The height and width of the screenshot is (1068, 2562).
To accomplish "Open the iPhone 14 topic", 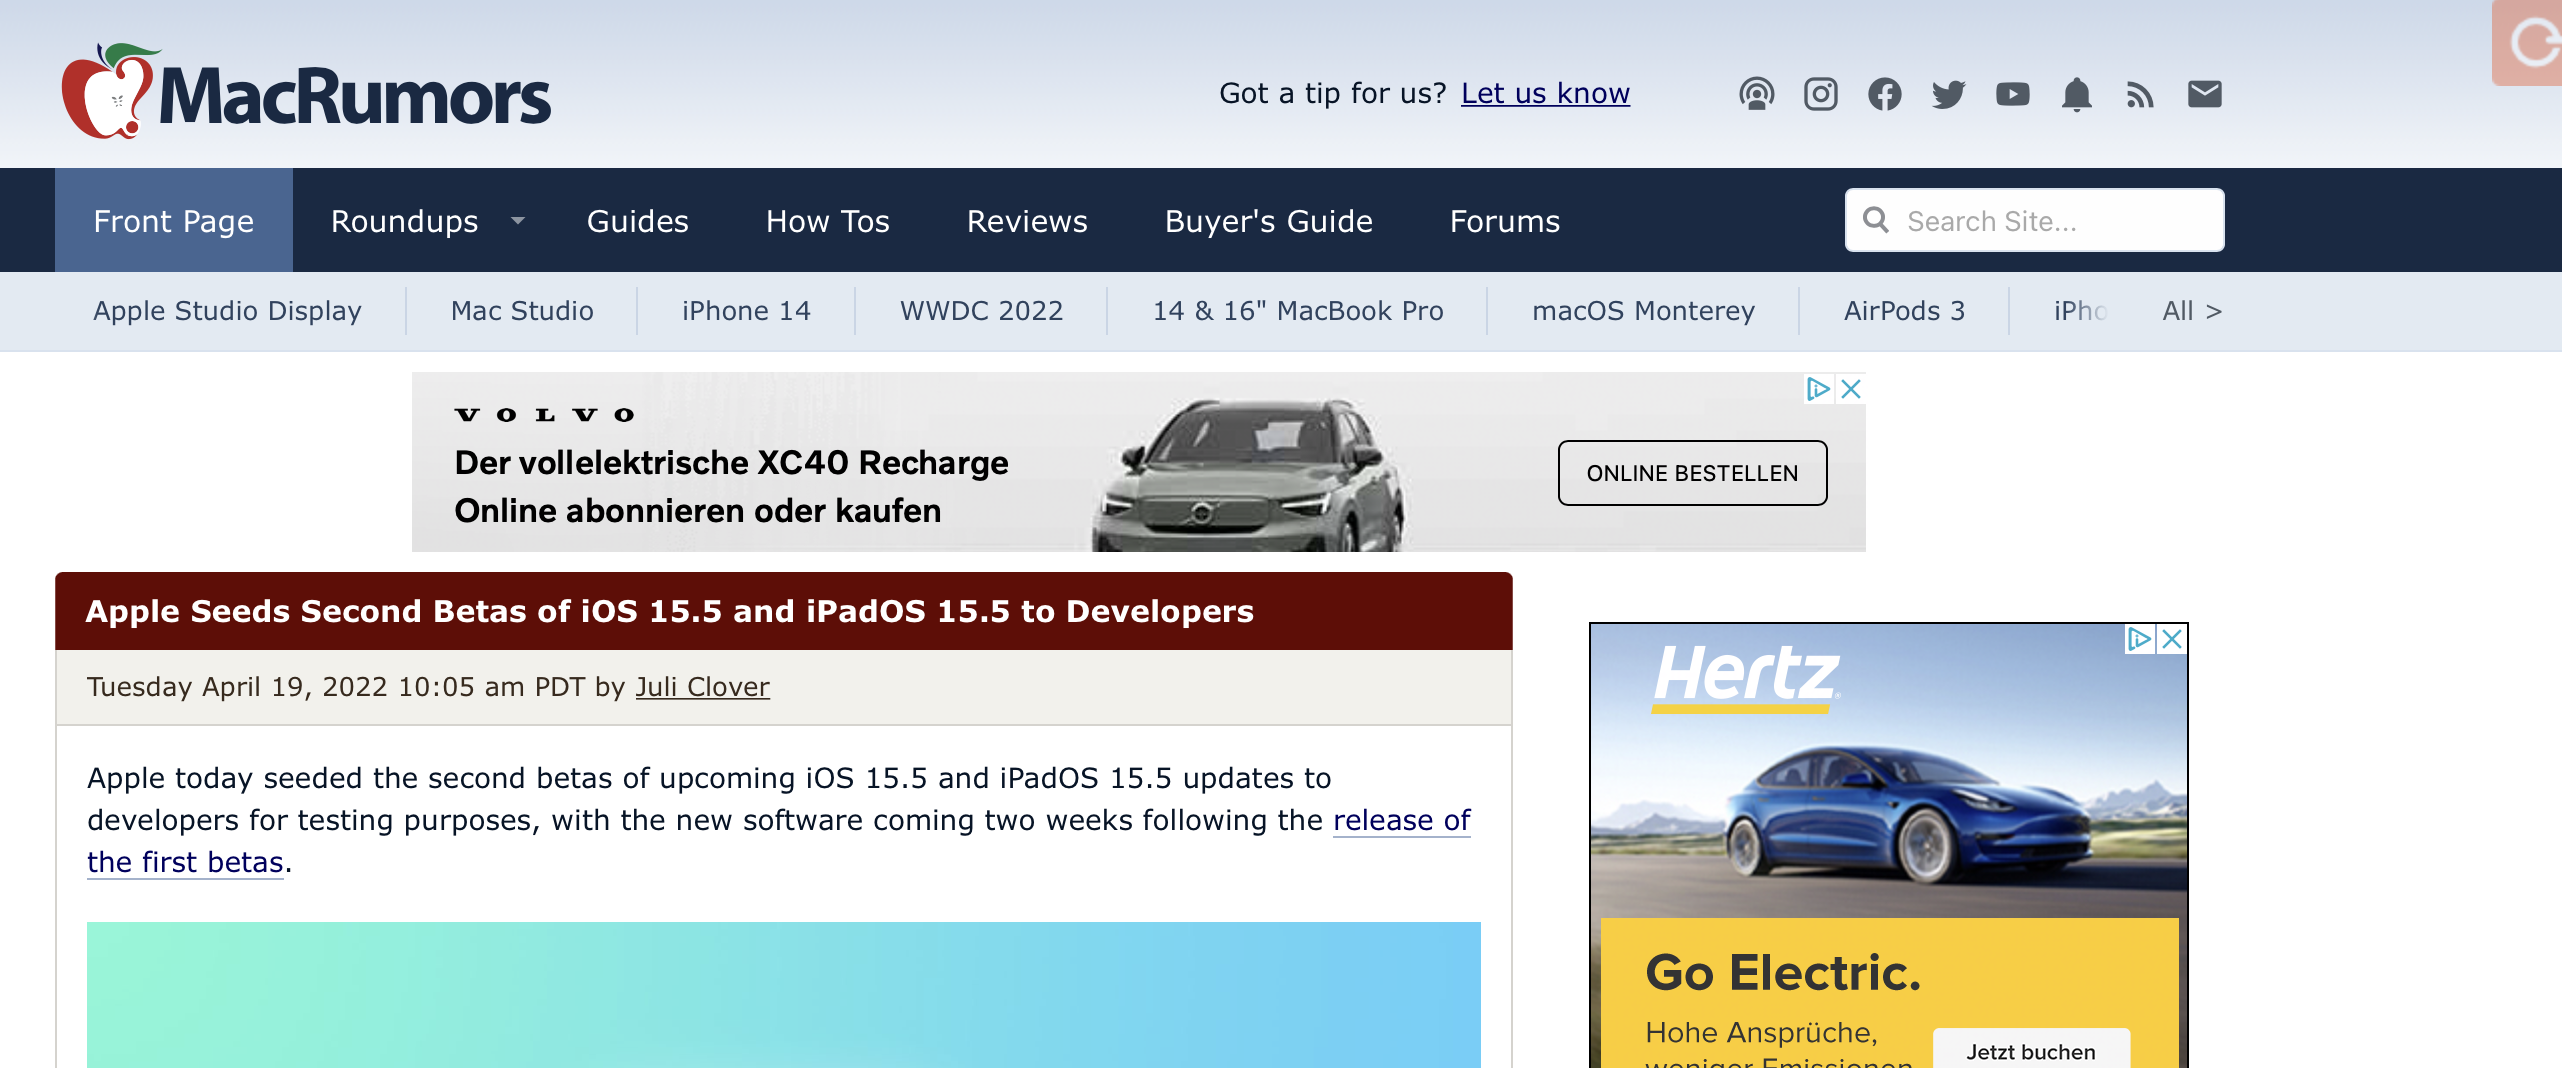I will coord(746,311).
